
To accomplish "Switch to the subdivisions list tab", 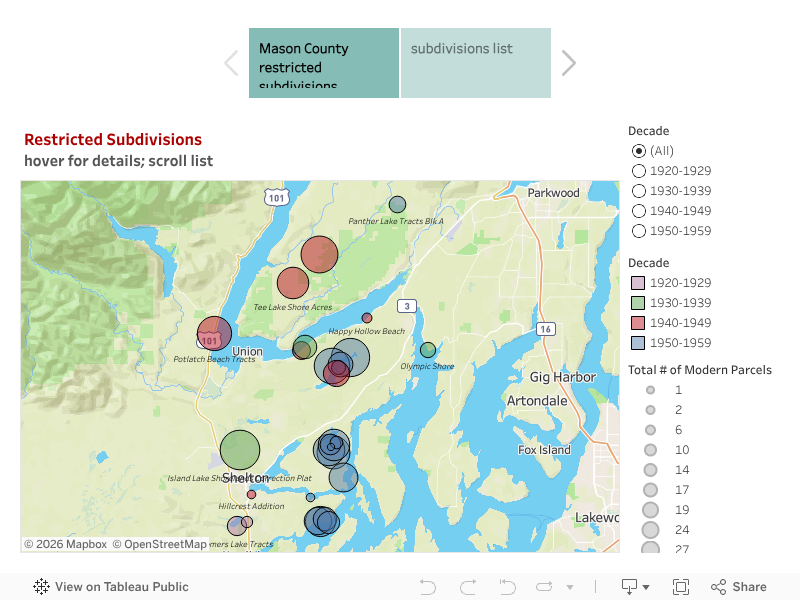I will click(475, 63).
